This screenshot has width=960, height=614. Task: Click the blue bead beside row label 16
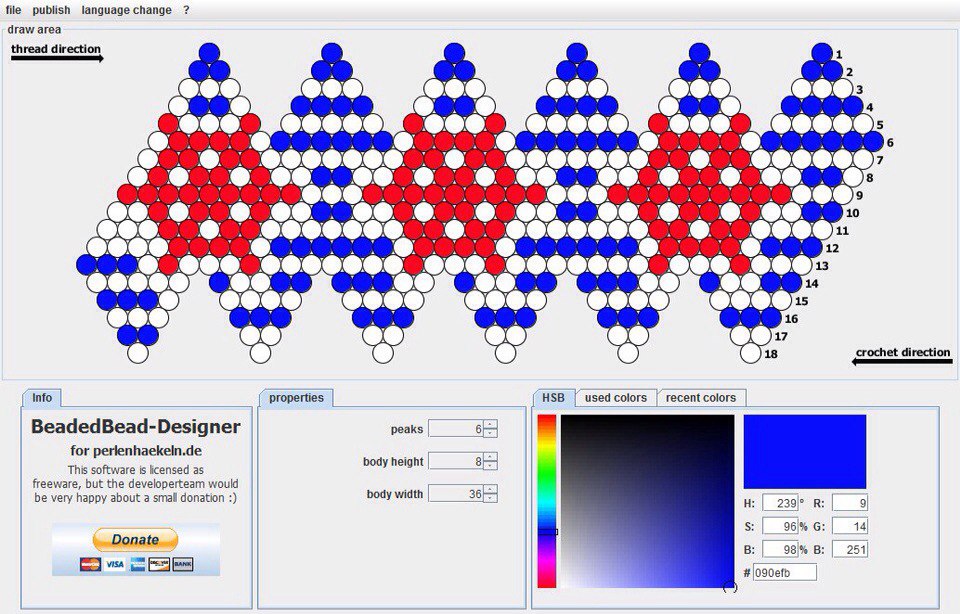771,318
